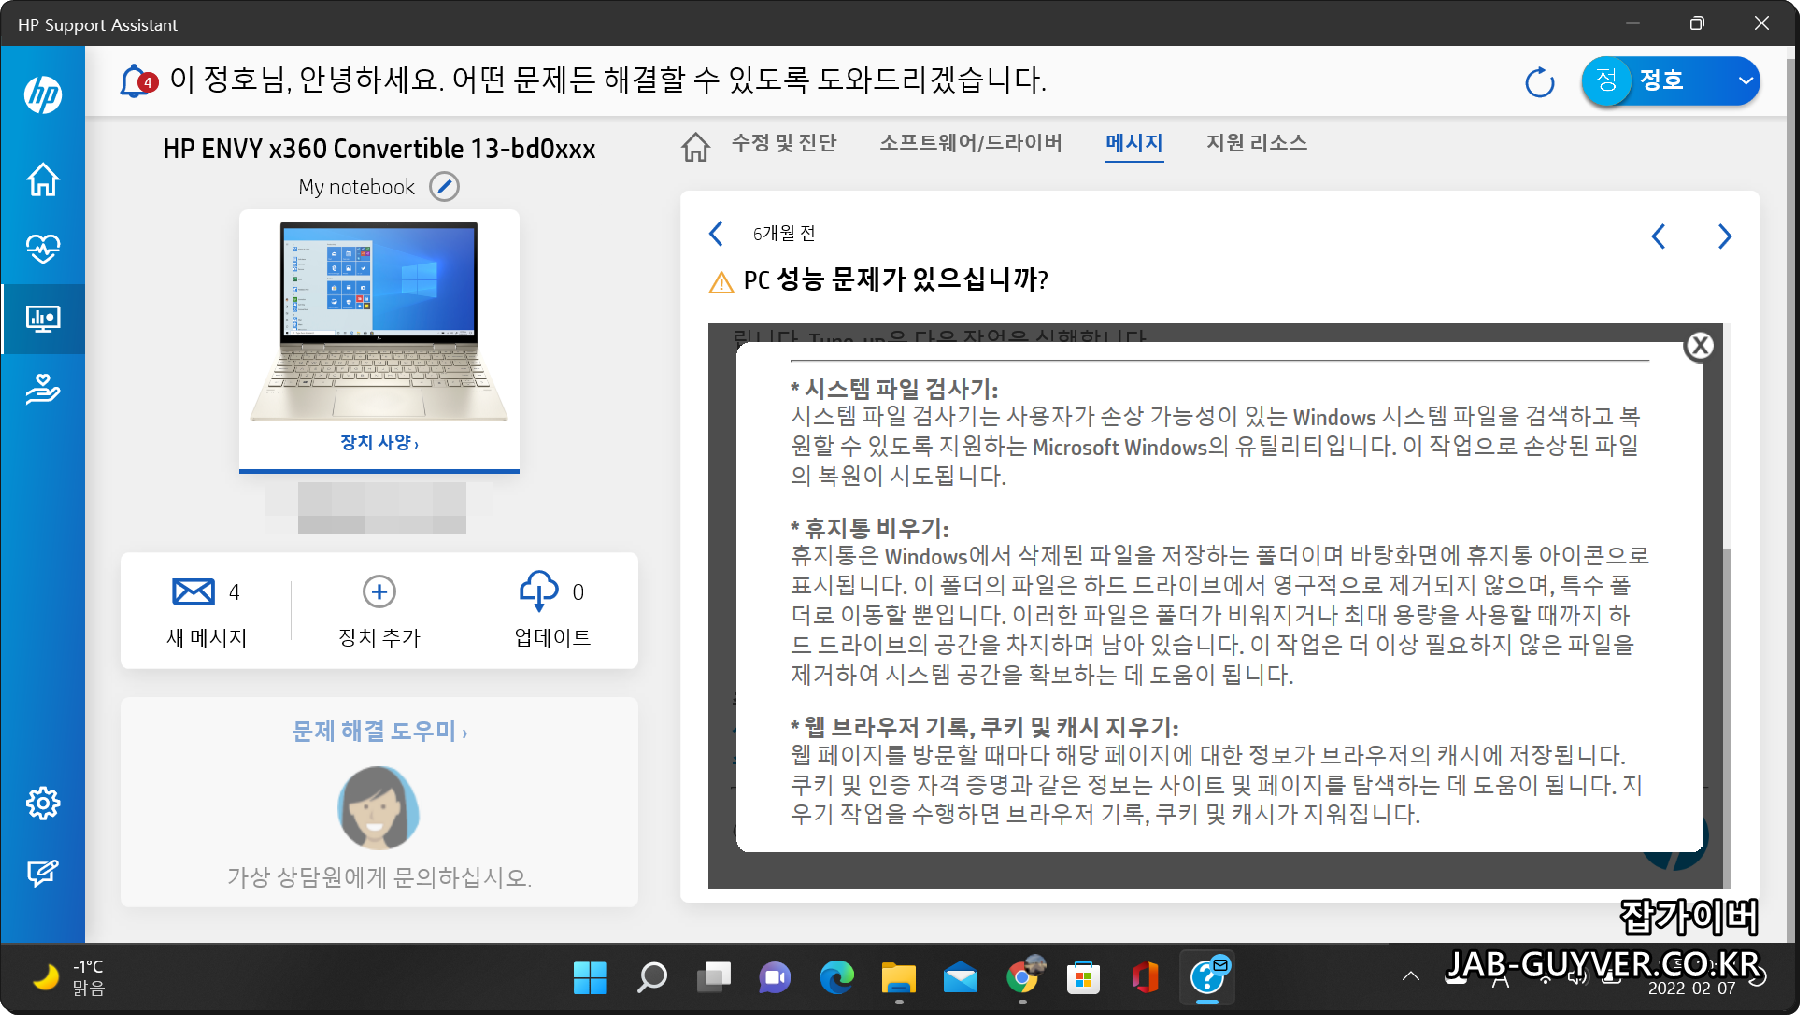Open Settings gear in the sidebar

click(43, 803)
